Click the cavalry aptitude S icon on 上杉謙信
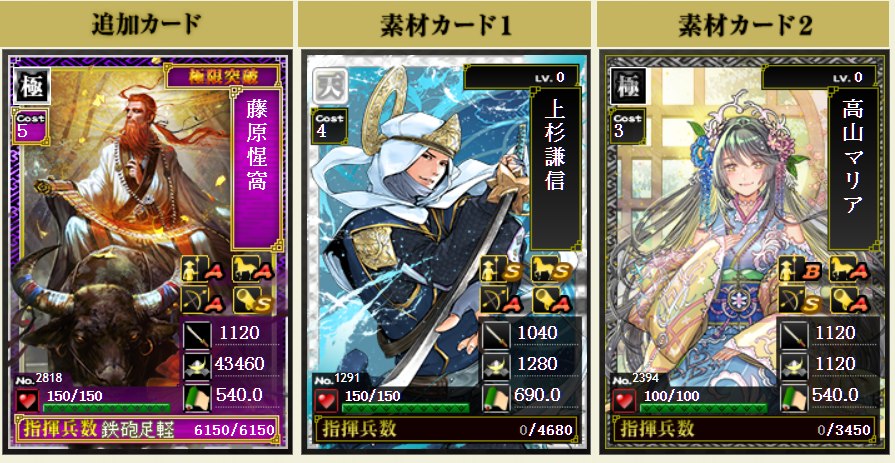 coord(551,269)
